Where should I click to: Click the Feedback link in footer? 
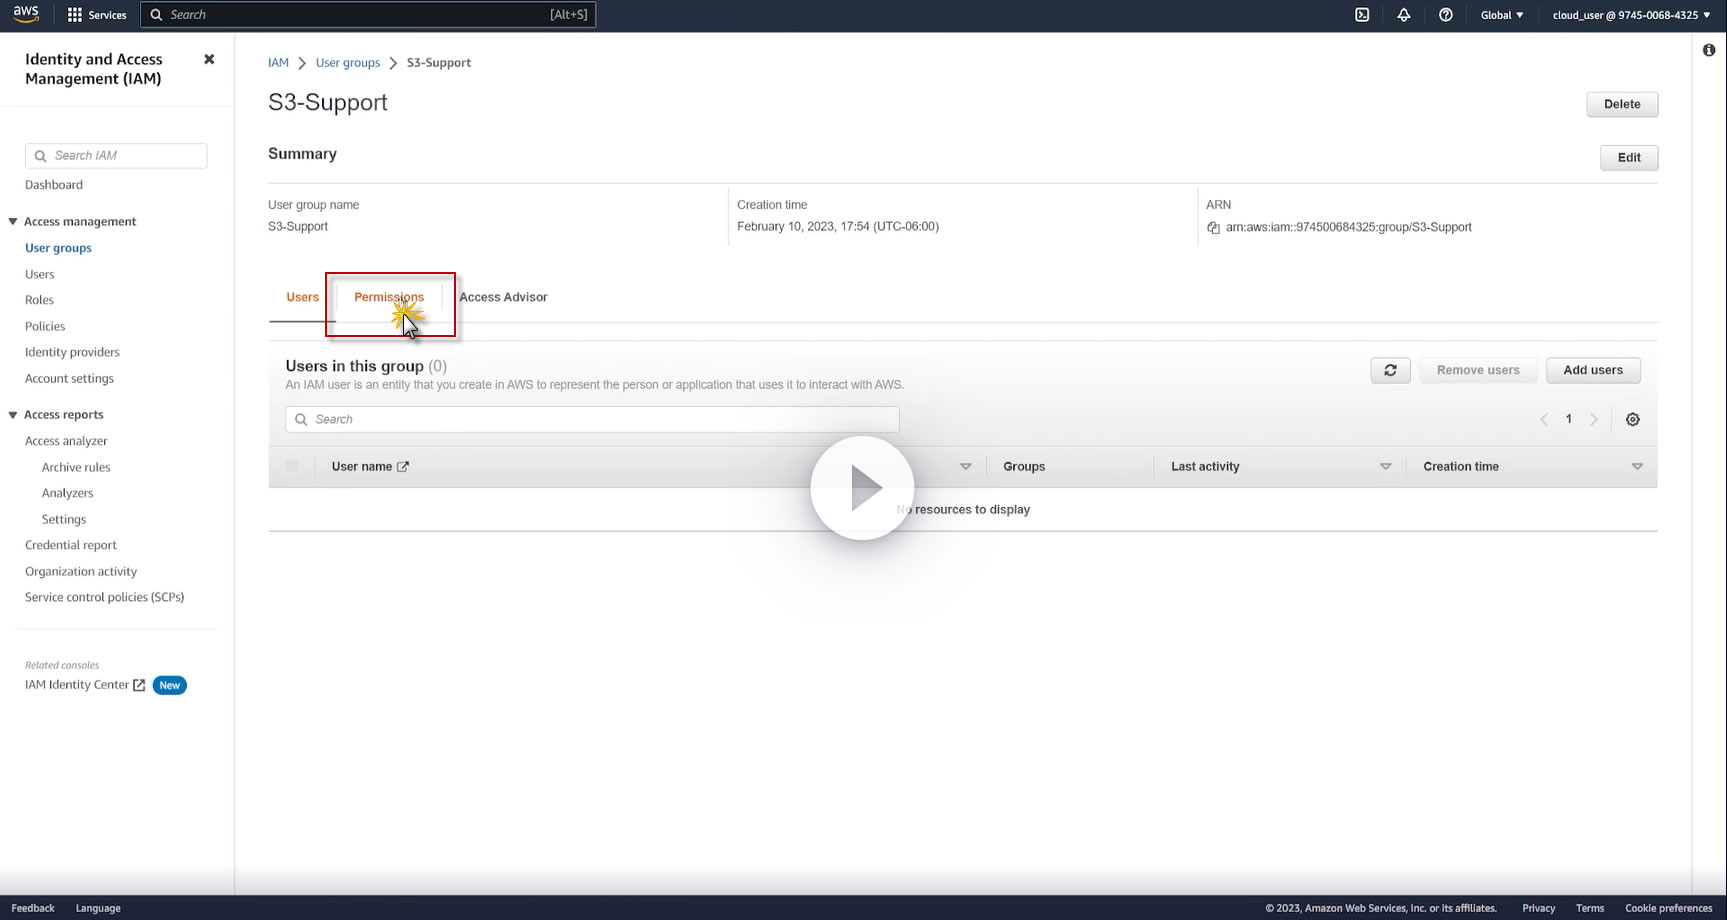33,908
